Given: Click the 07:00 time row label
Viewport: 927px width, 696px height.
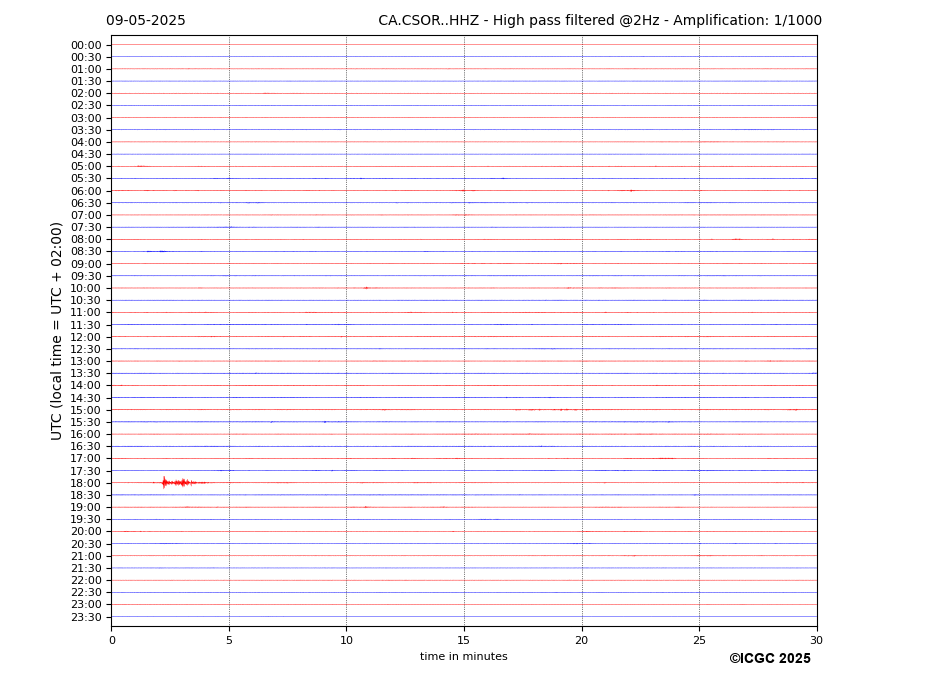Looking at the screenshot, I should (86, 215).
